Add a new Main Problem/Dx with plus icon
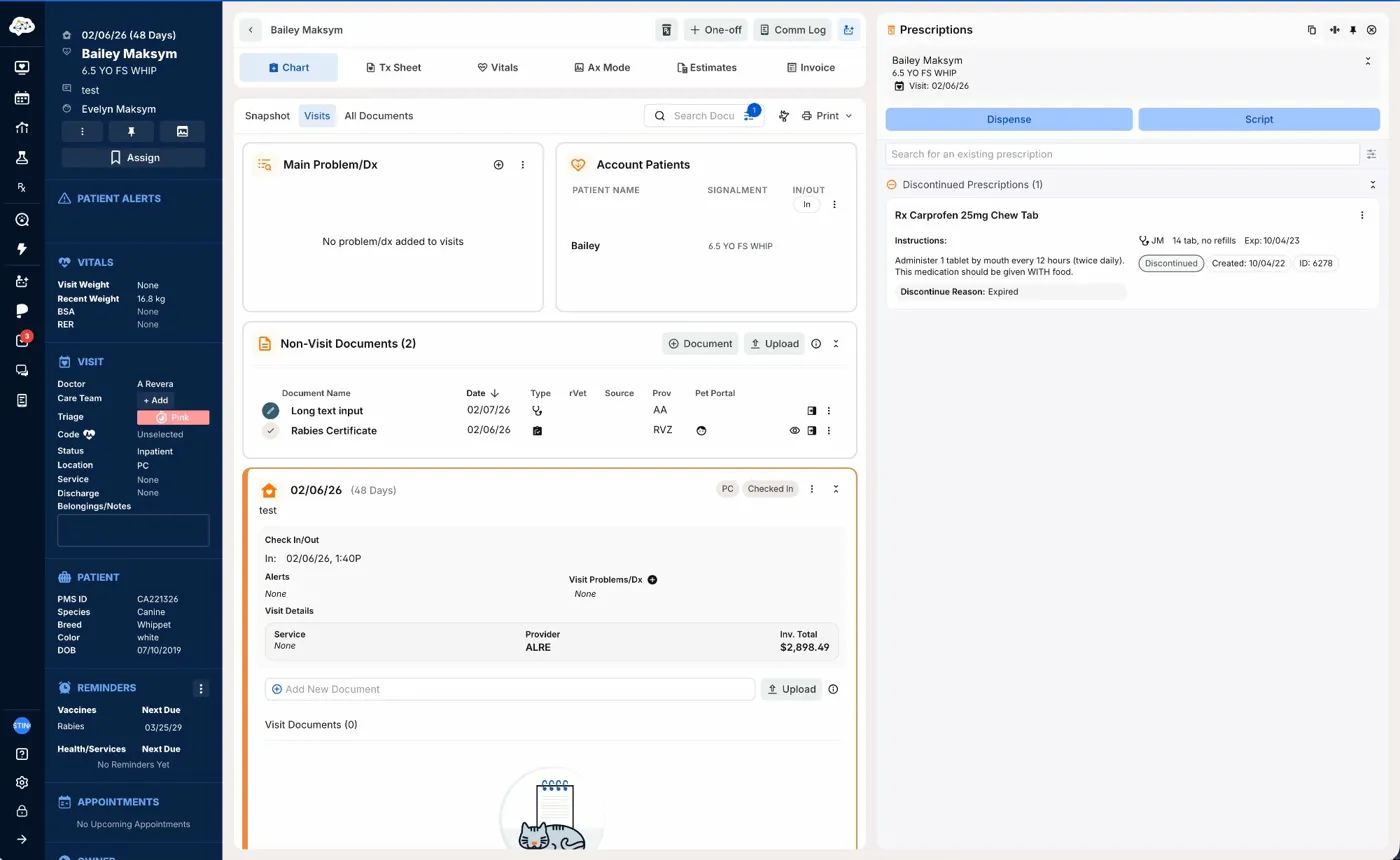Image resolution: width=1400 pixels, height=860 pixels. pyautogui.click(x=498, y=165)
